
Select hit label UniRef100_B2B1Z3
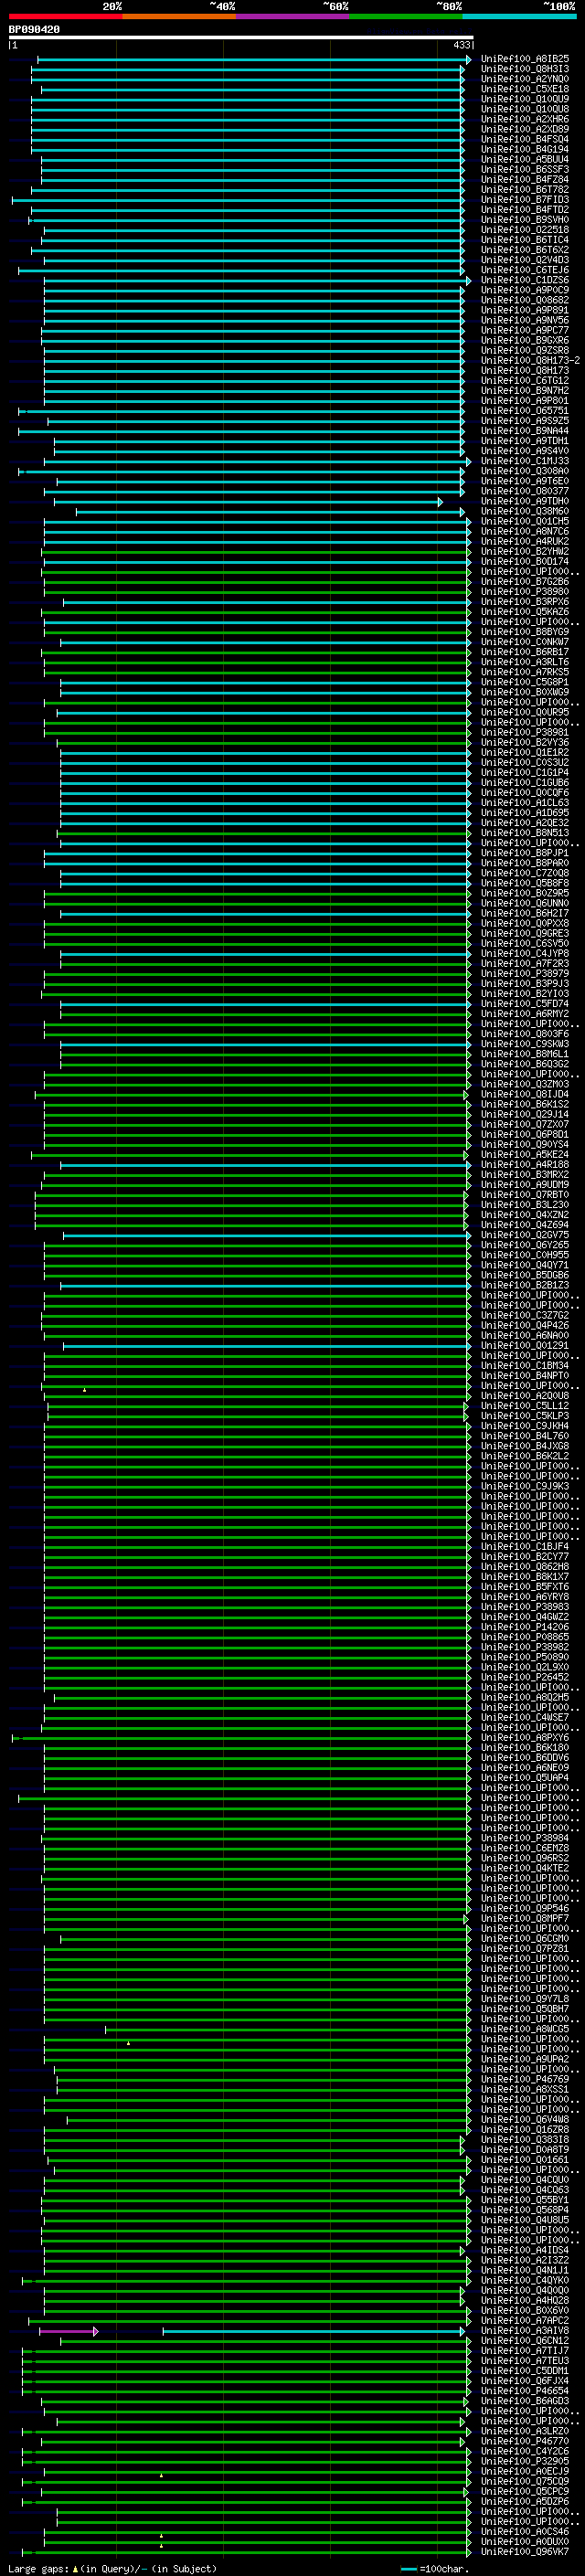(524, 1285)
